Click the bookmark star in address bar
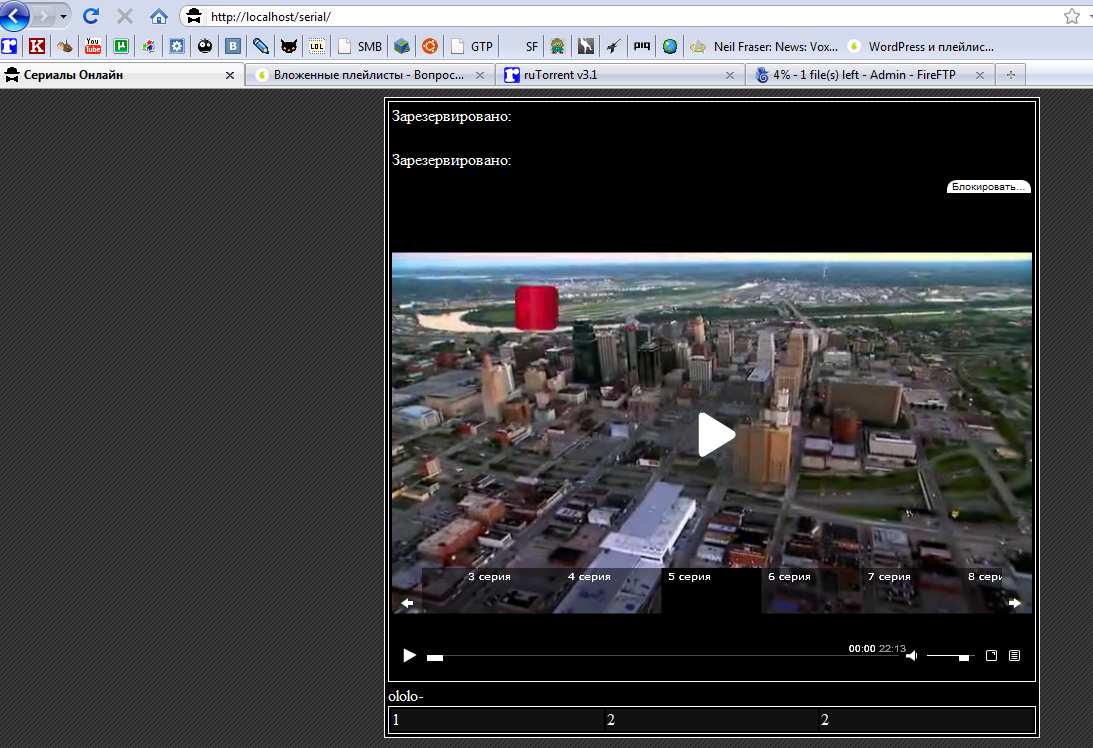Viewport: 1093px width, 748px height. pyautogui.click(x=1072, y=16)
